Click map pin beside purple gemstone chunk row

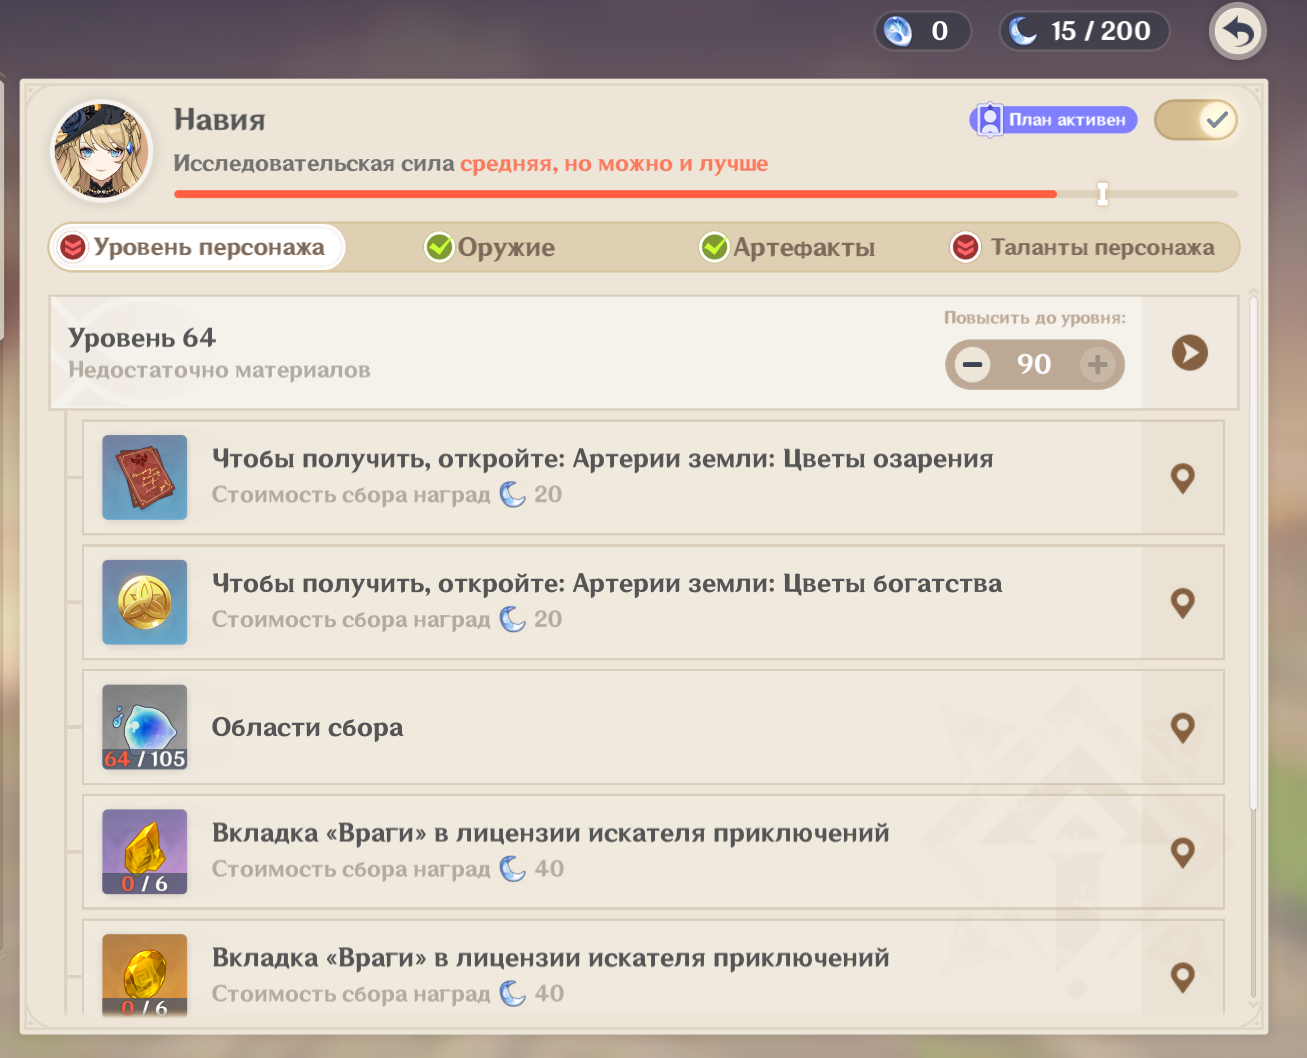tap(1183, 853)
